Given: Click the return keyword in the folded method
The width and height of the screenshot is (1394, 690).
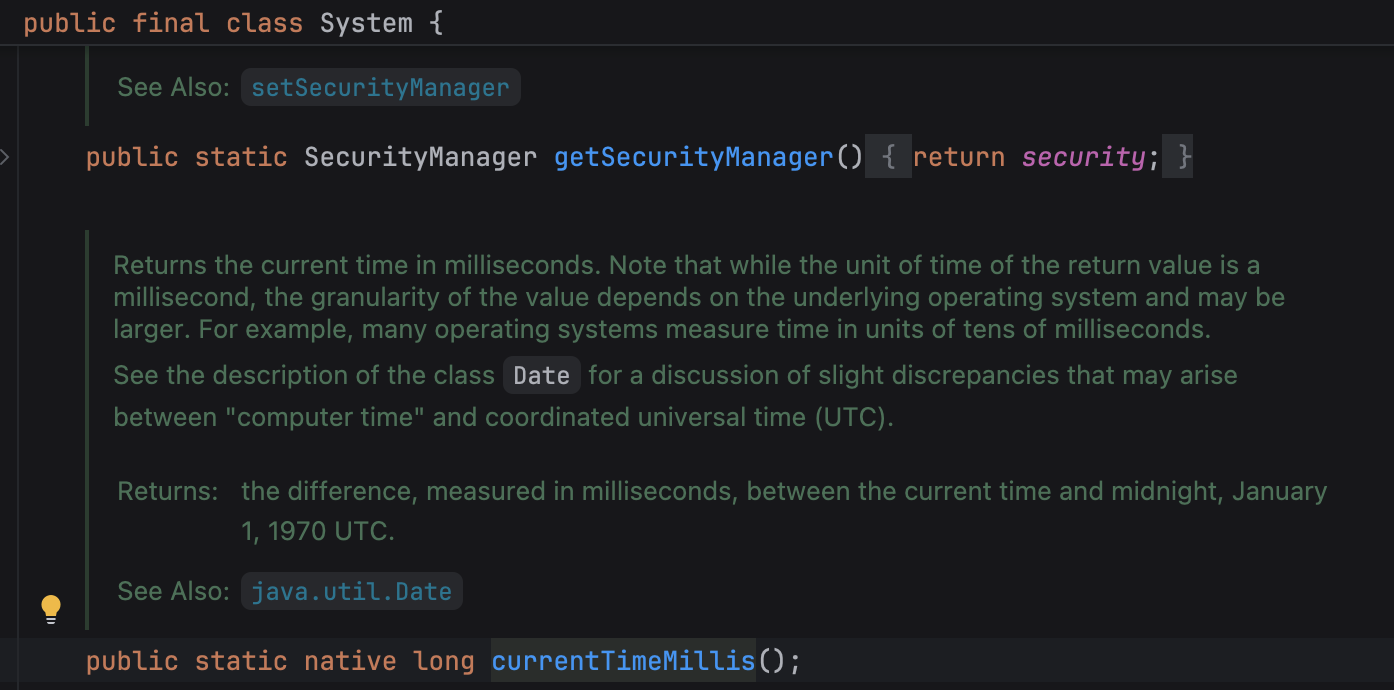Looking at the screenshot, I should (958, 158).
